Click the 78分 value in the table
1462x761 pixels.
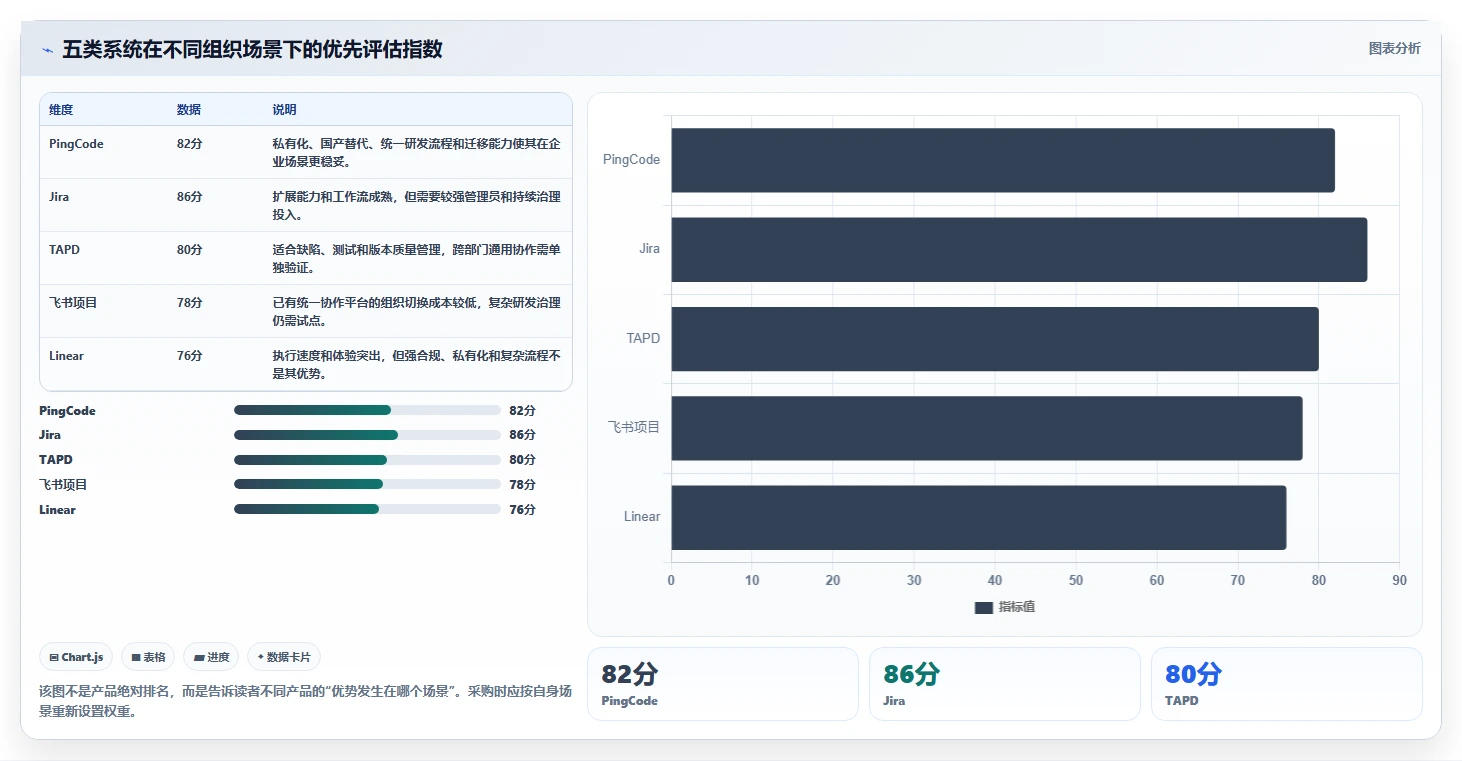[x=189, y=303]
